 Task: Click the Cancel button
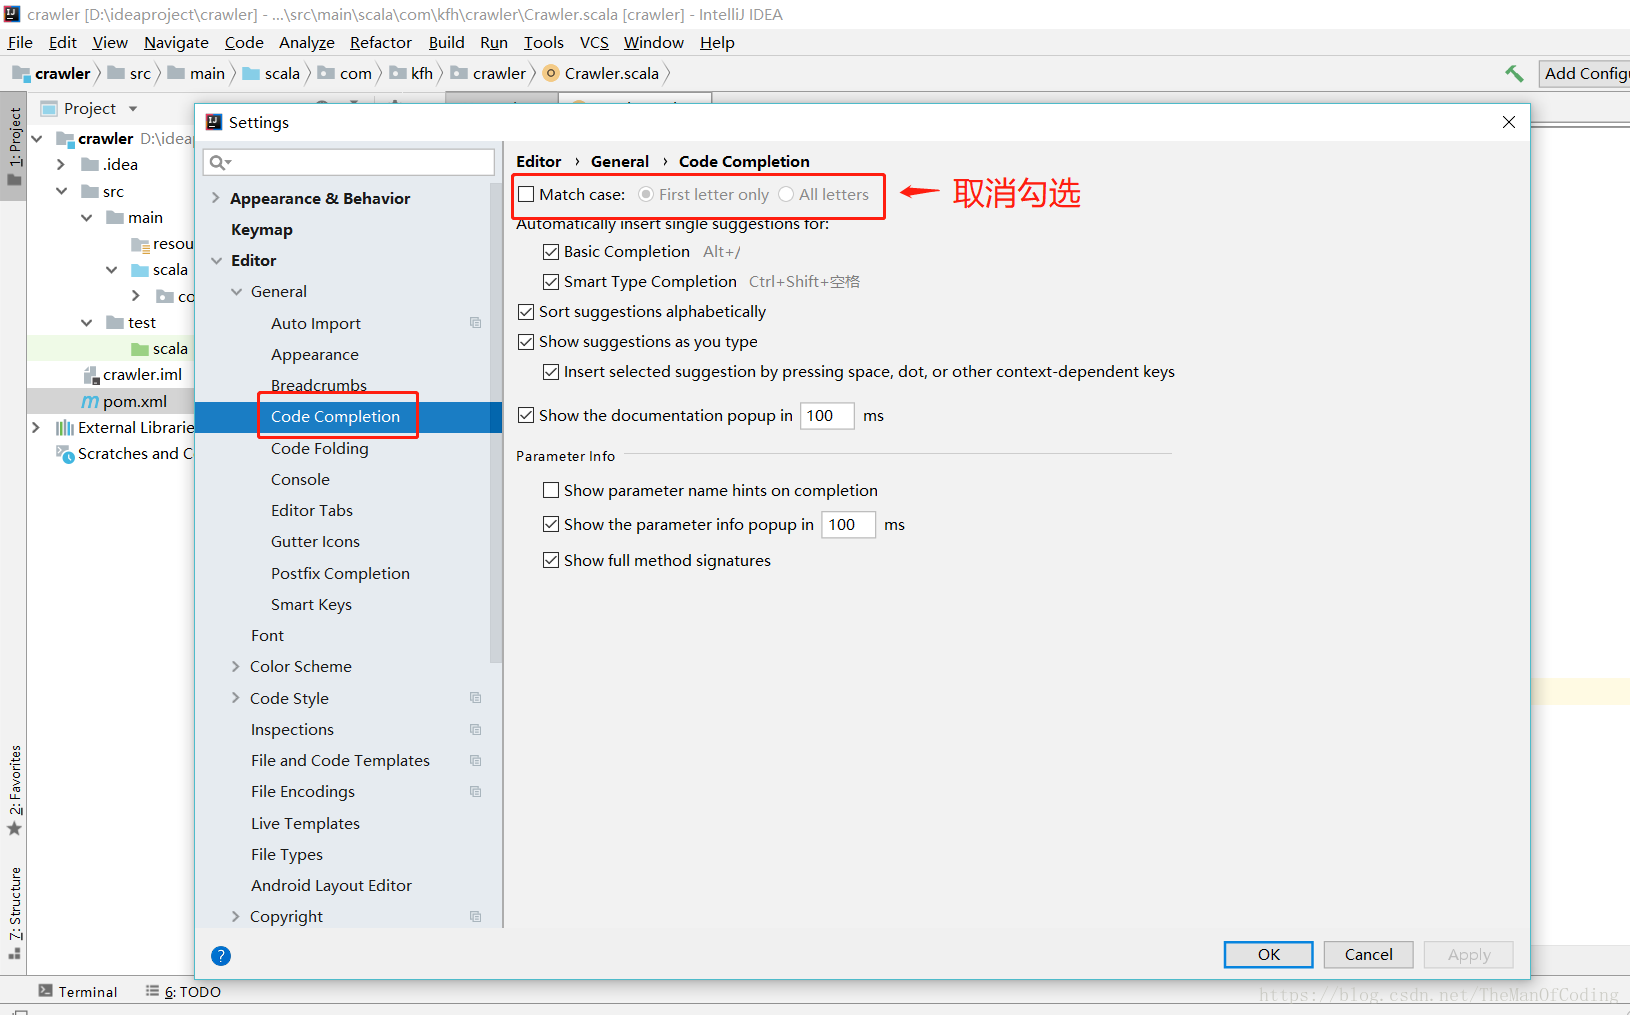1368,954
